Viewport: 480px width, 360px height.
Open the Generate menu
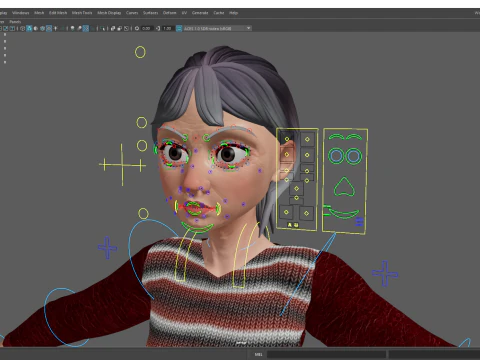200,13
